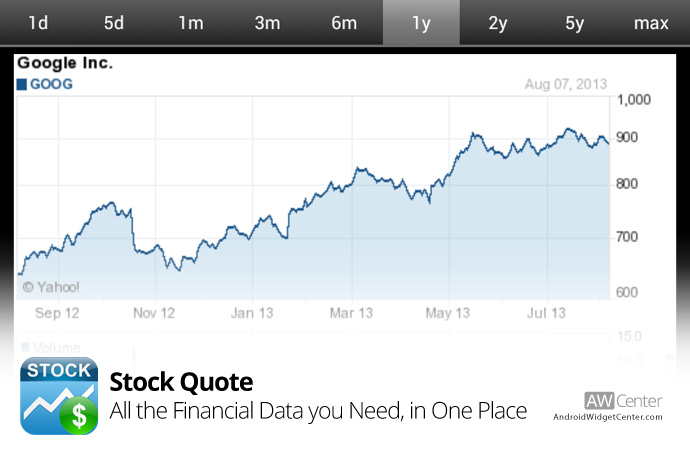The height and width of the screenshot is (450, 690).
Task: Switch chart to 6m range
Action: [x=344, y=23]
